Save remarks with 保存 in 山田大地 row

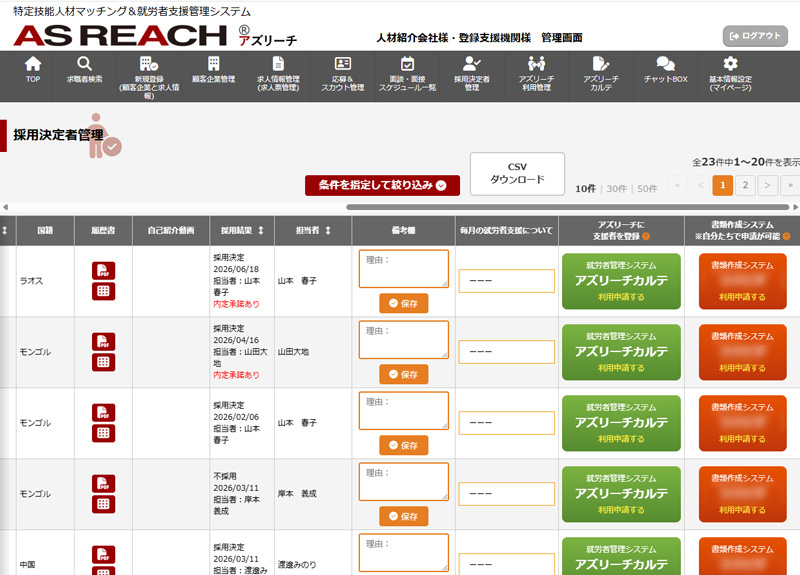pos(404,374)
